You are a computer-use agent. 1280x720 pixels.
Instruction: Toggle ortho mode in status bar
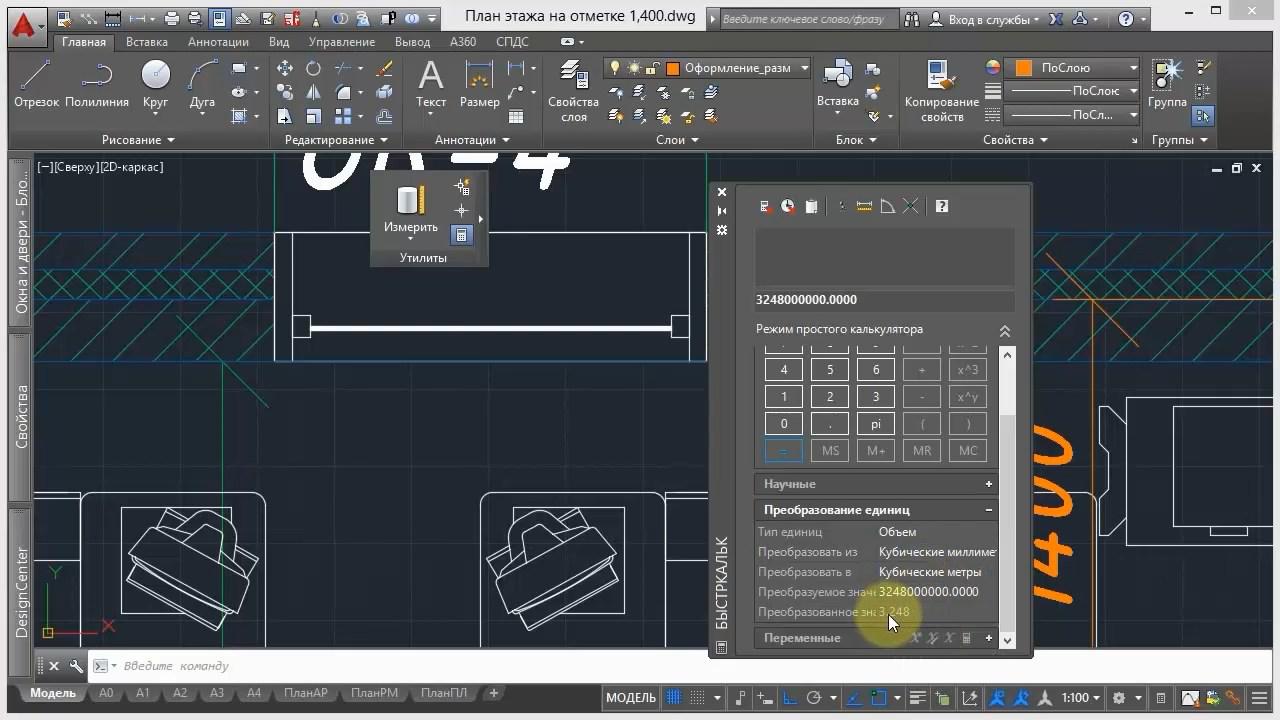click(789, 697)
